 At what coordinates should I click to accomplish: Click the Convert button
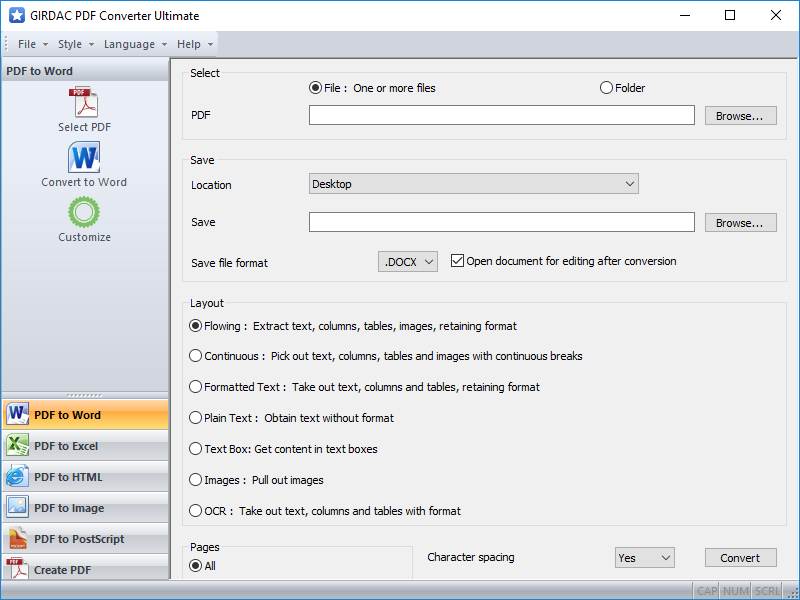tap(740, 558)
